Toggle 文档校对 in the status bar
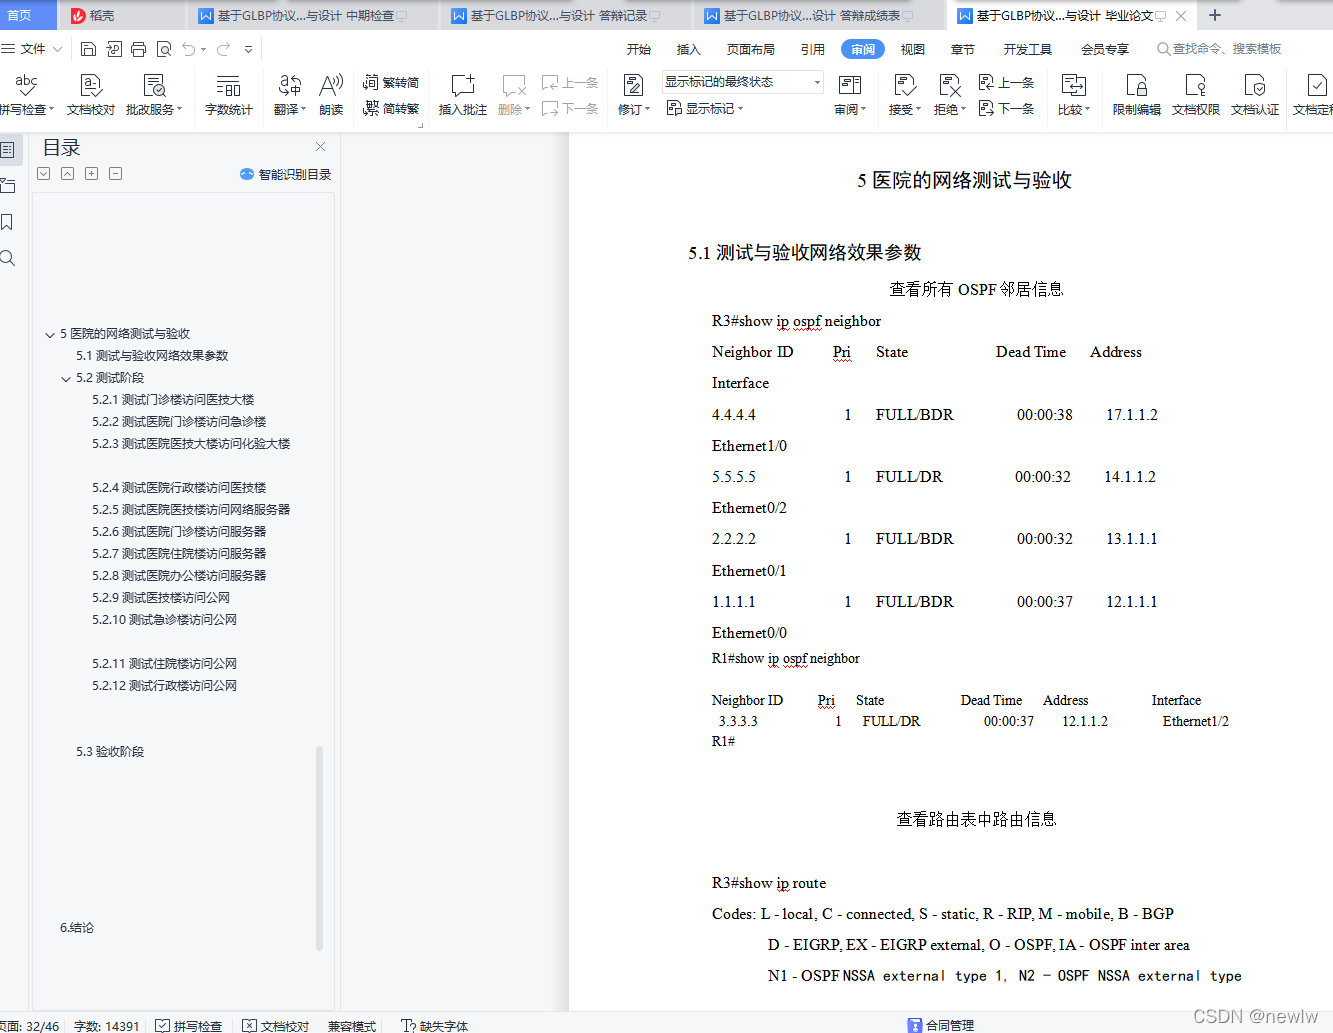The image size is (1333, 1033). (x=276, y=1026)
